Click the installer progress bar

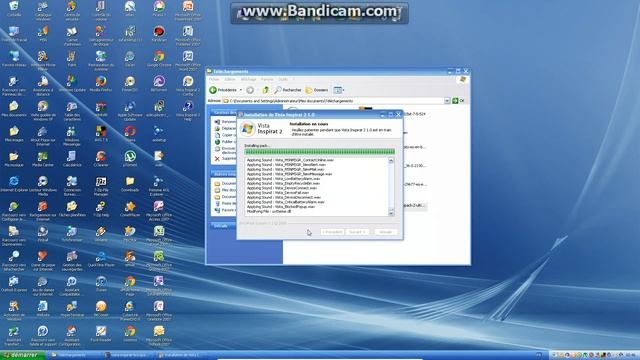point(320,152)
